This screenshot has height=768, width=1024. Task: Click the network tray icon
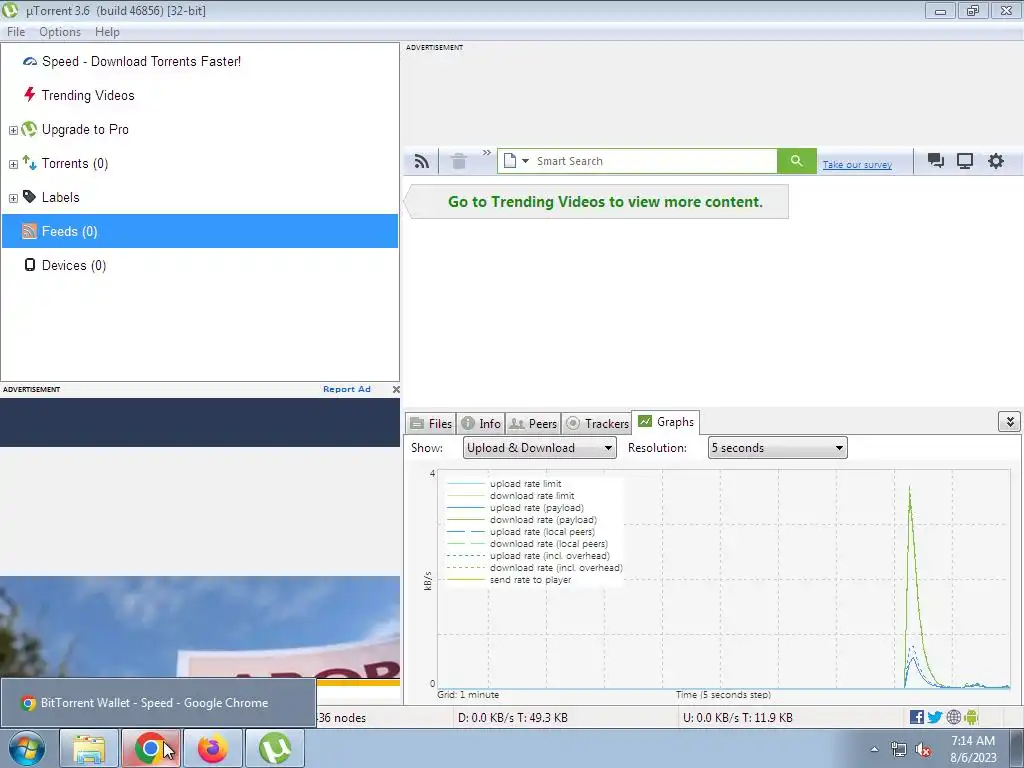[x=899, y=750]
